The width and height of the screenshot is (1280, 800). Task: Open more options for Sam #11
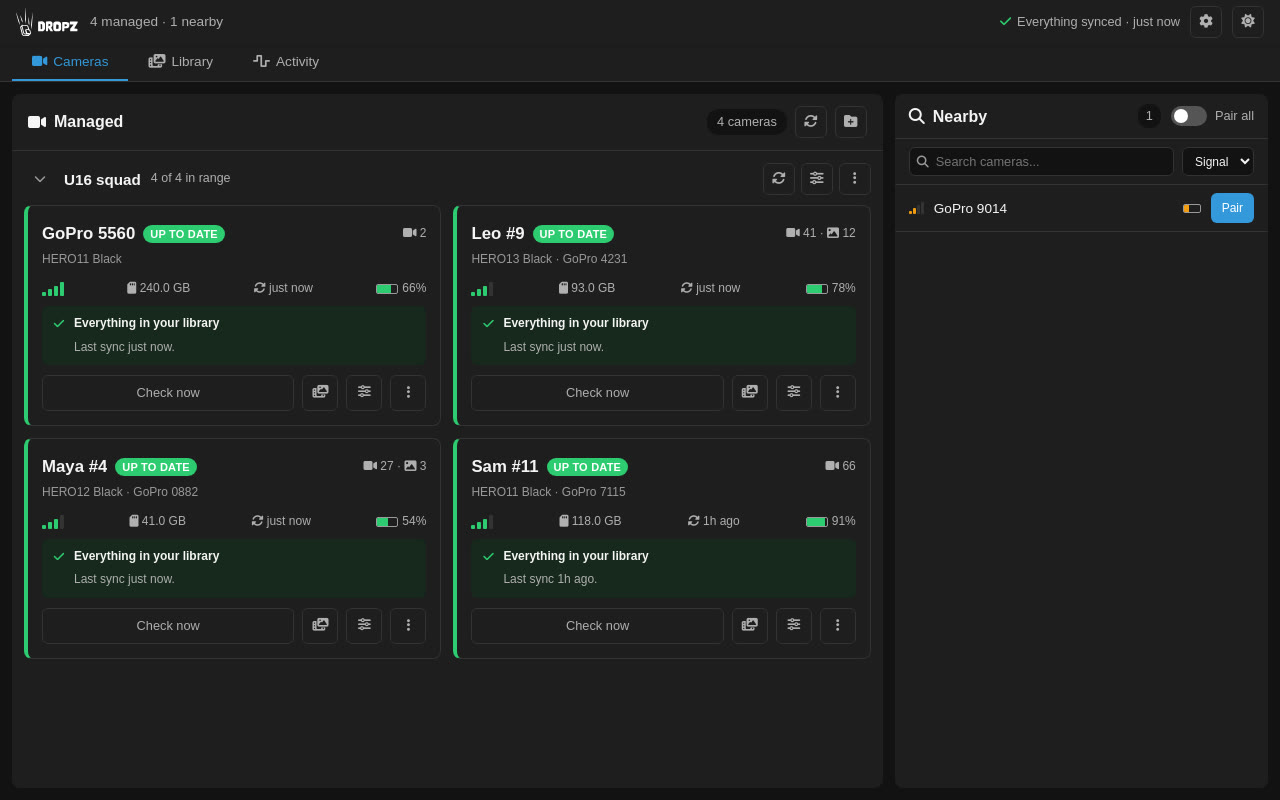coord(838,626)
